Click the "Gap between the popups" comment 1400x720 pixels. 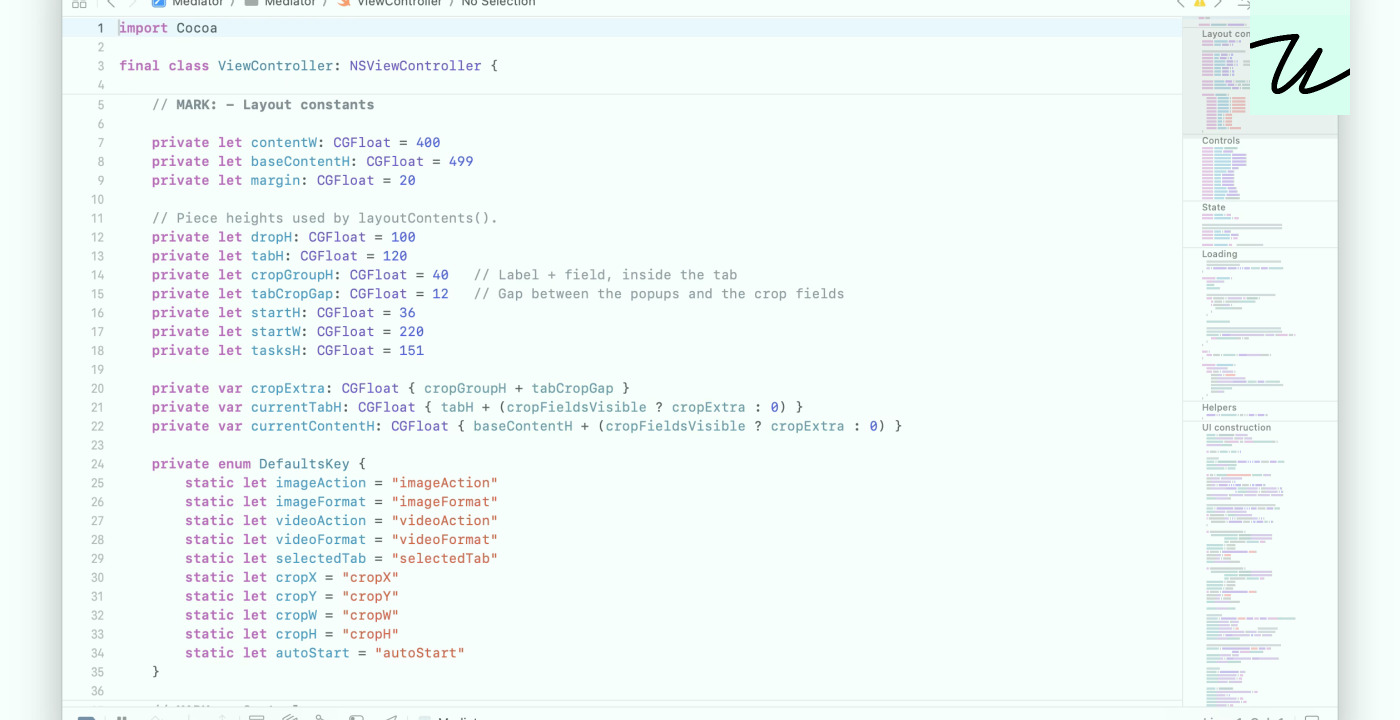click(659, 294)
